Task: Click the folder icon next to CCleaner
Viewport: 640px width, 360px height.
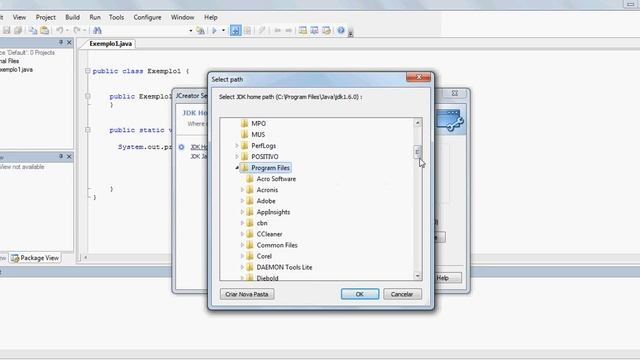Action: (x=250, y=234)
